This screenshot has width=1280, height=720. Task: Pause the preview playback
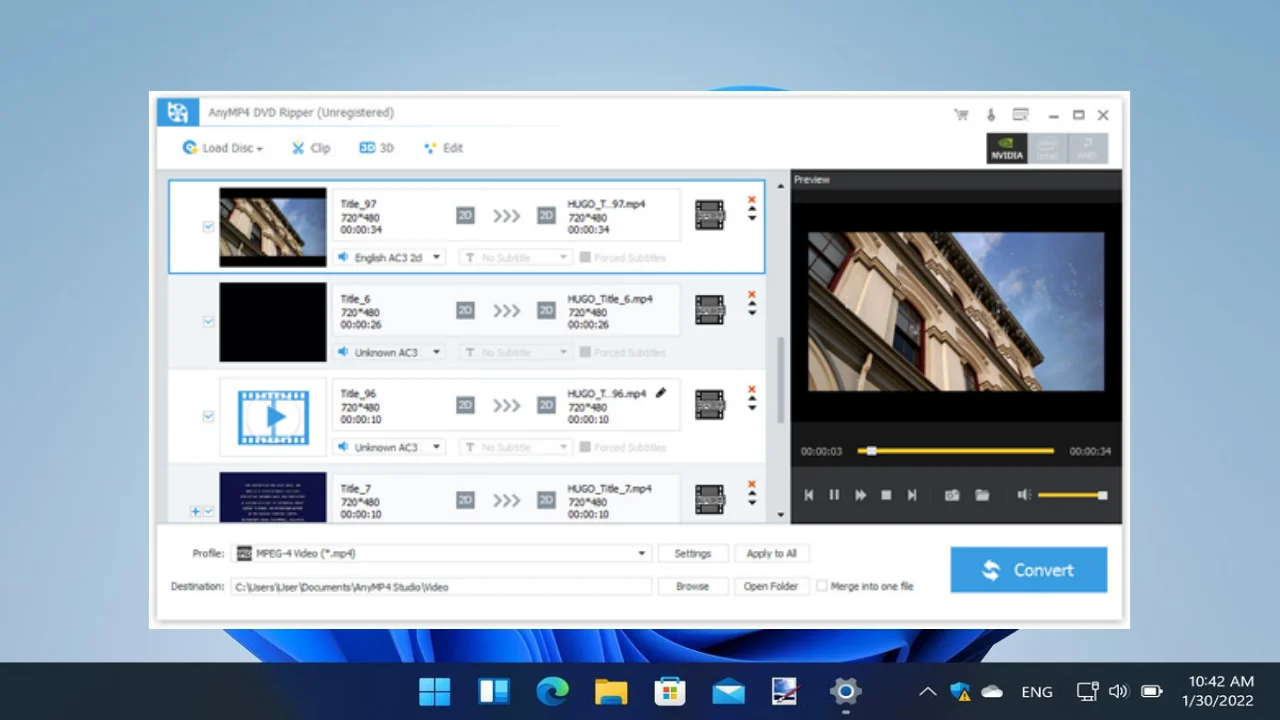pyautogui.click(x=834, y=495)
